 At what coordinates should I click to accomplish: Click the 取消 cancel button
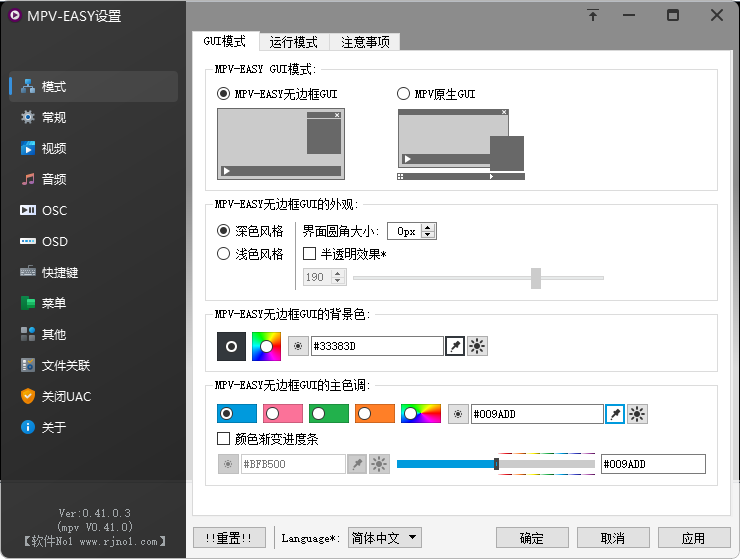point(613,538)
